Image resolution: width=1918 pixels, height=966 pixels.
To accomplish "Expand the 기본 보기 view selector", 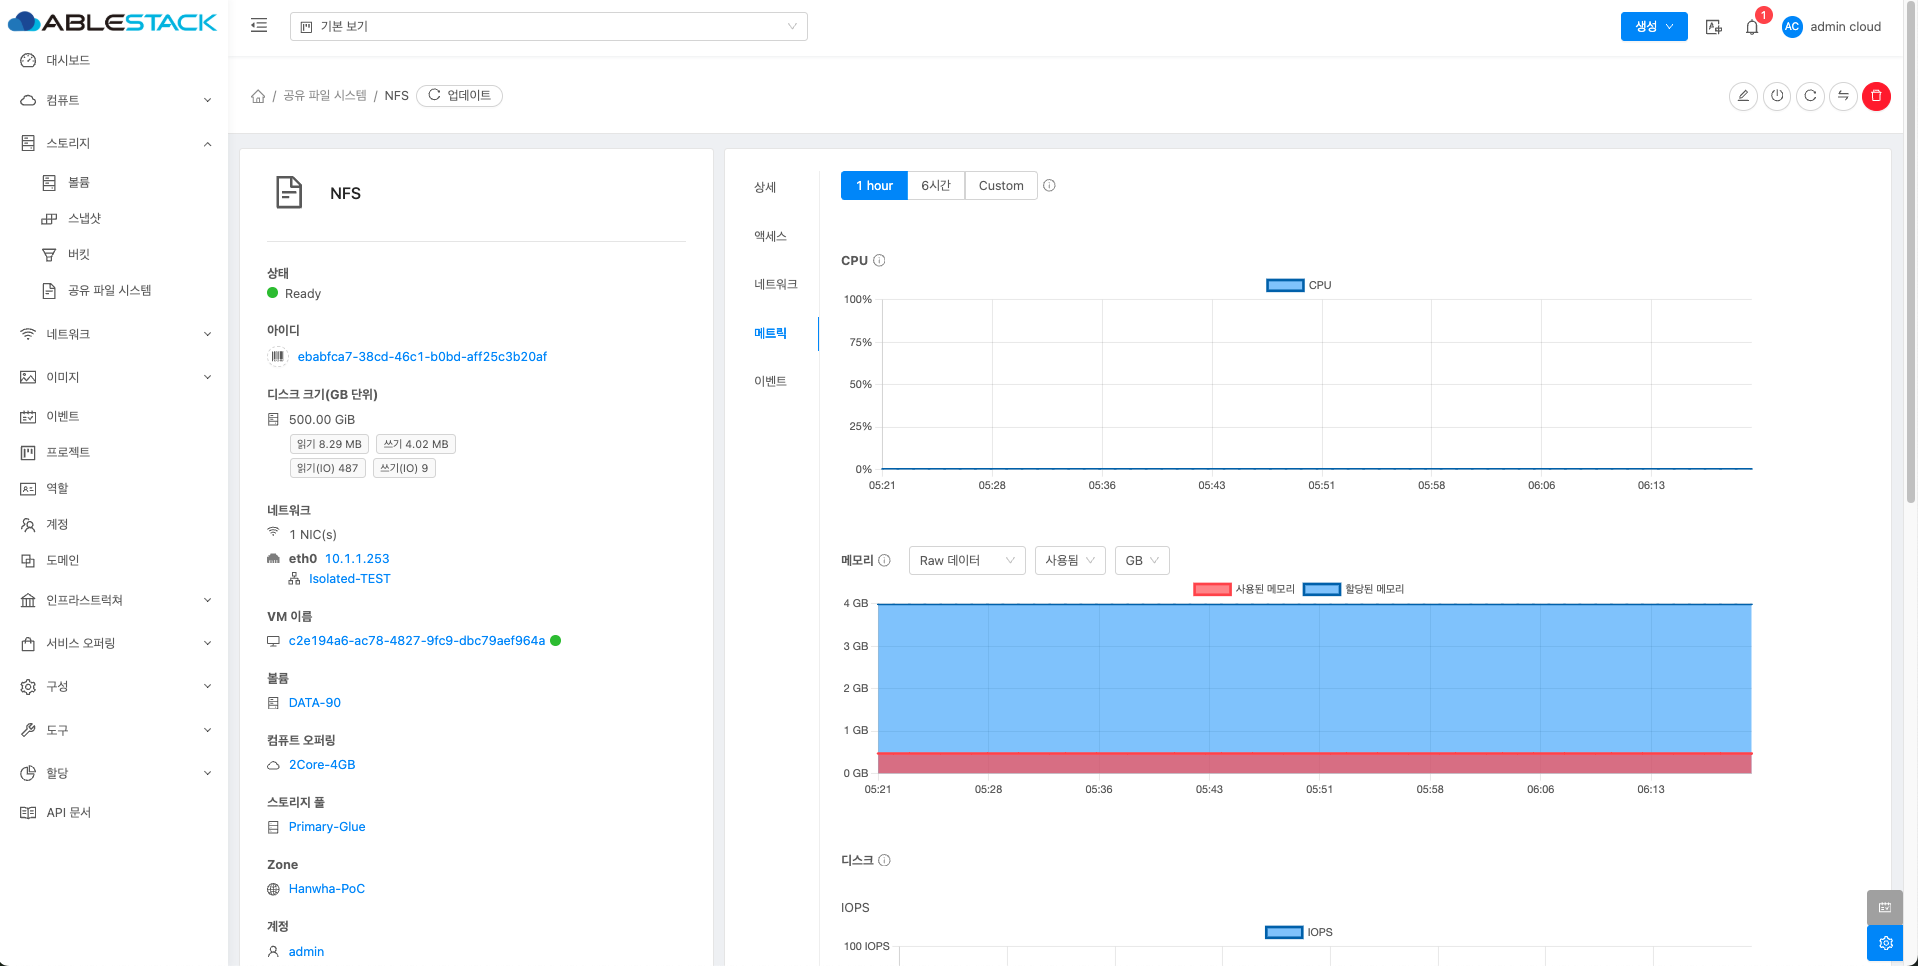I will (548, 27).
